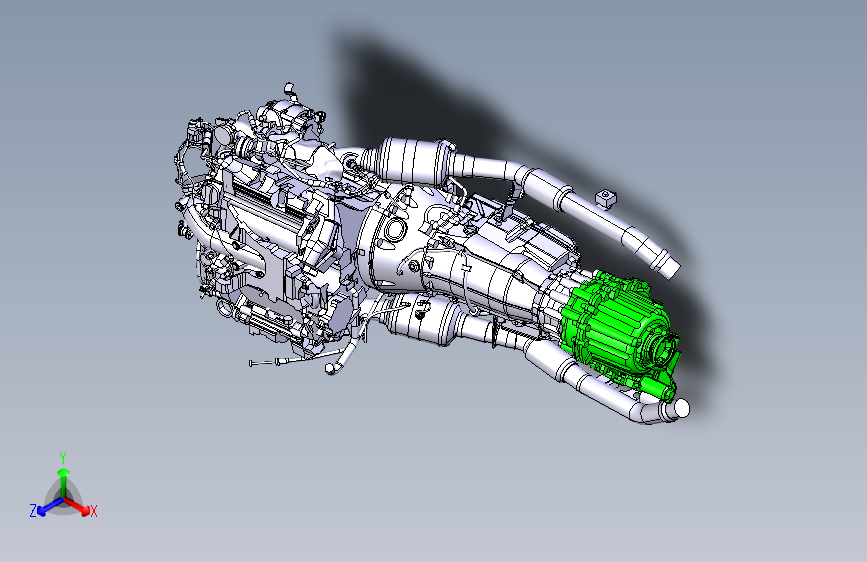867x562 pixels.
Task: Select the lower exhaust pipe tip
Action: coord(681,409)
